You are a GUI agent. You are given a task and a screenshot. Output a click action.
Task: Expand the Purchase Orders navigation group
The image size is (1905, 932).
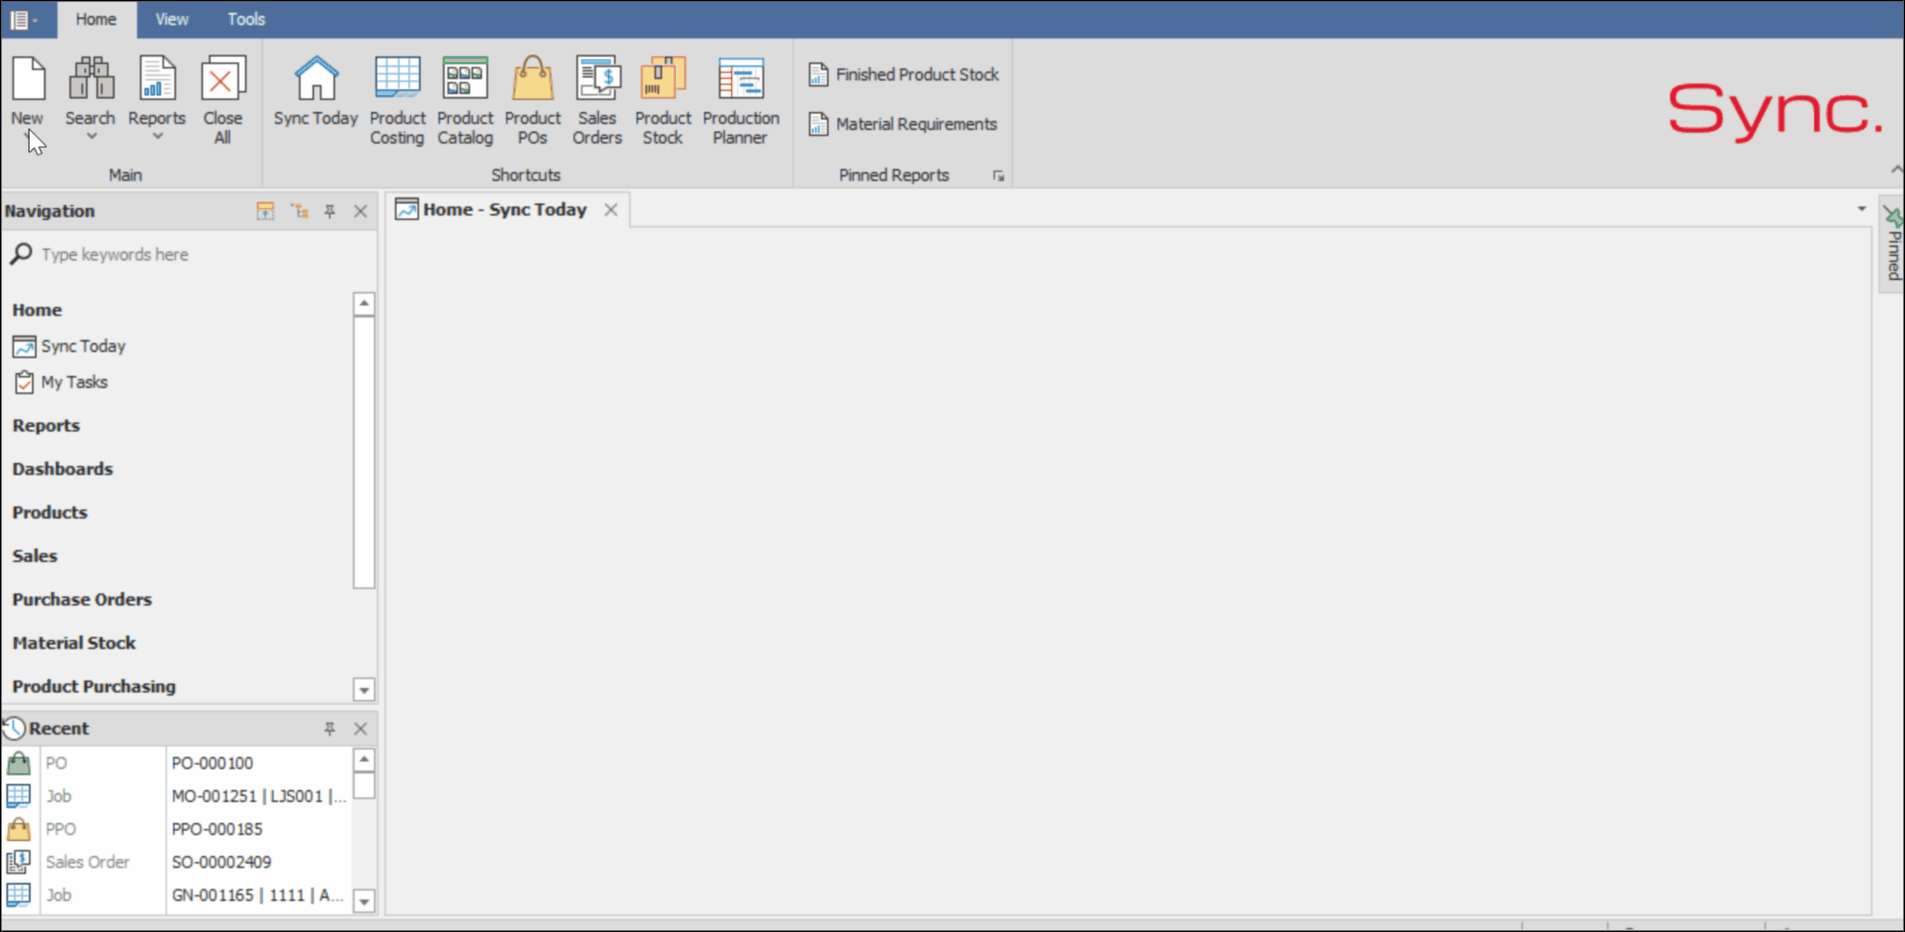(x=82, y=599)
